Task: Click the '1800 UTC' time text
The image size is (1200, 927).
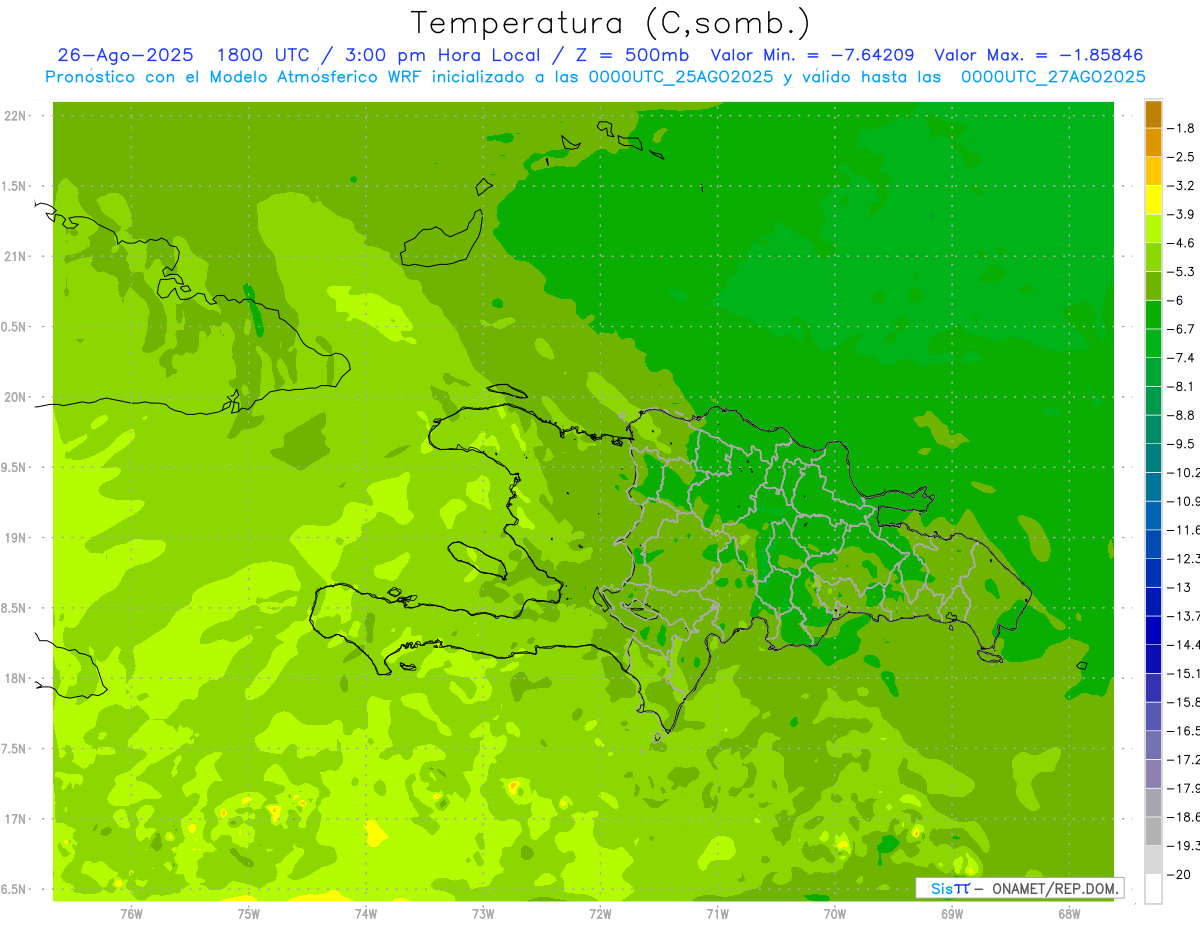Action: (x=266, y=55)
